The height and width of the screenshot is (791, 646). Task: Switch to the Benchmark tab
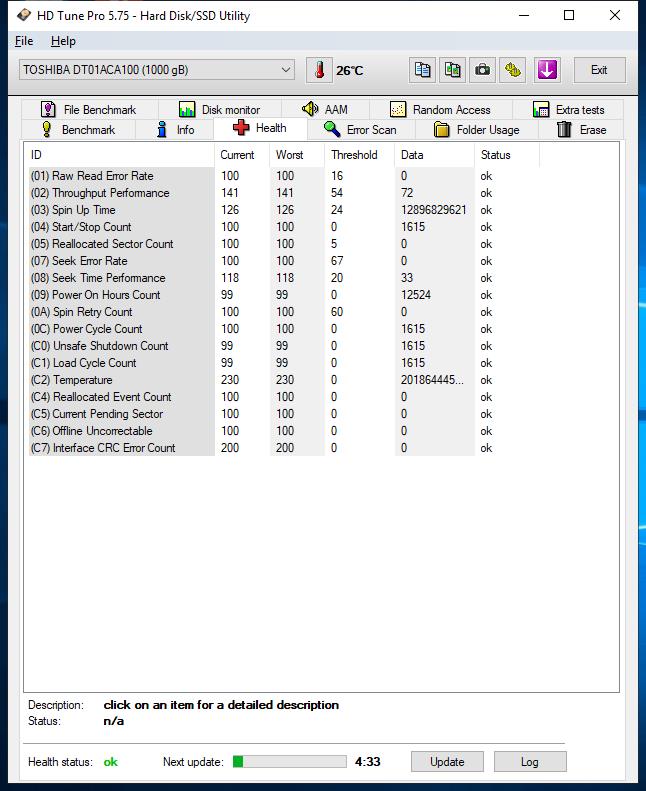pos(78,130)
